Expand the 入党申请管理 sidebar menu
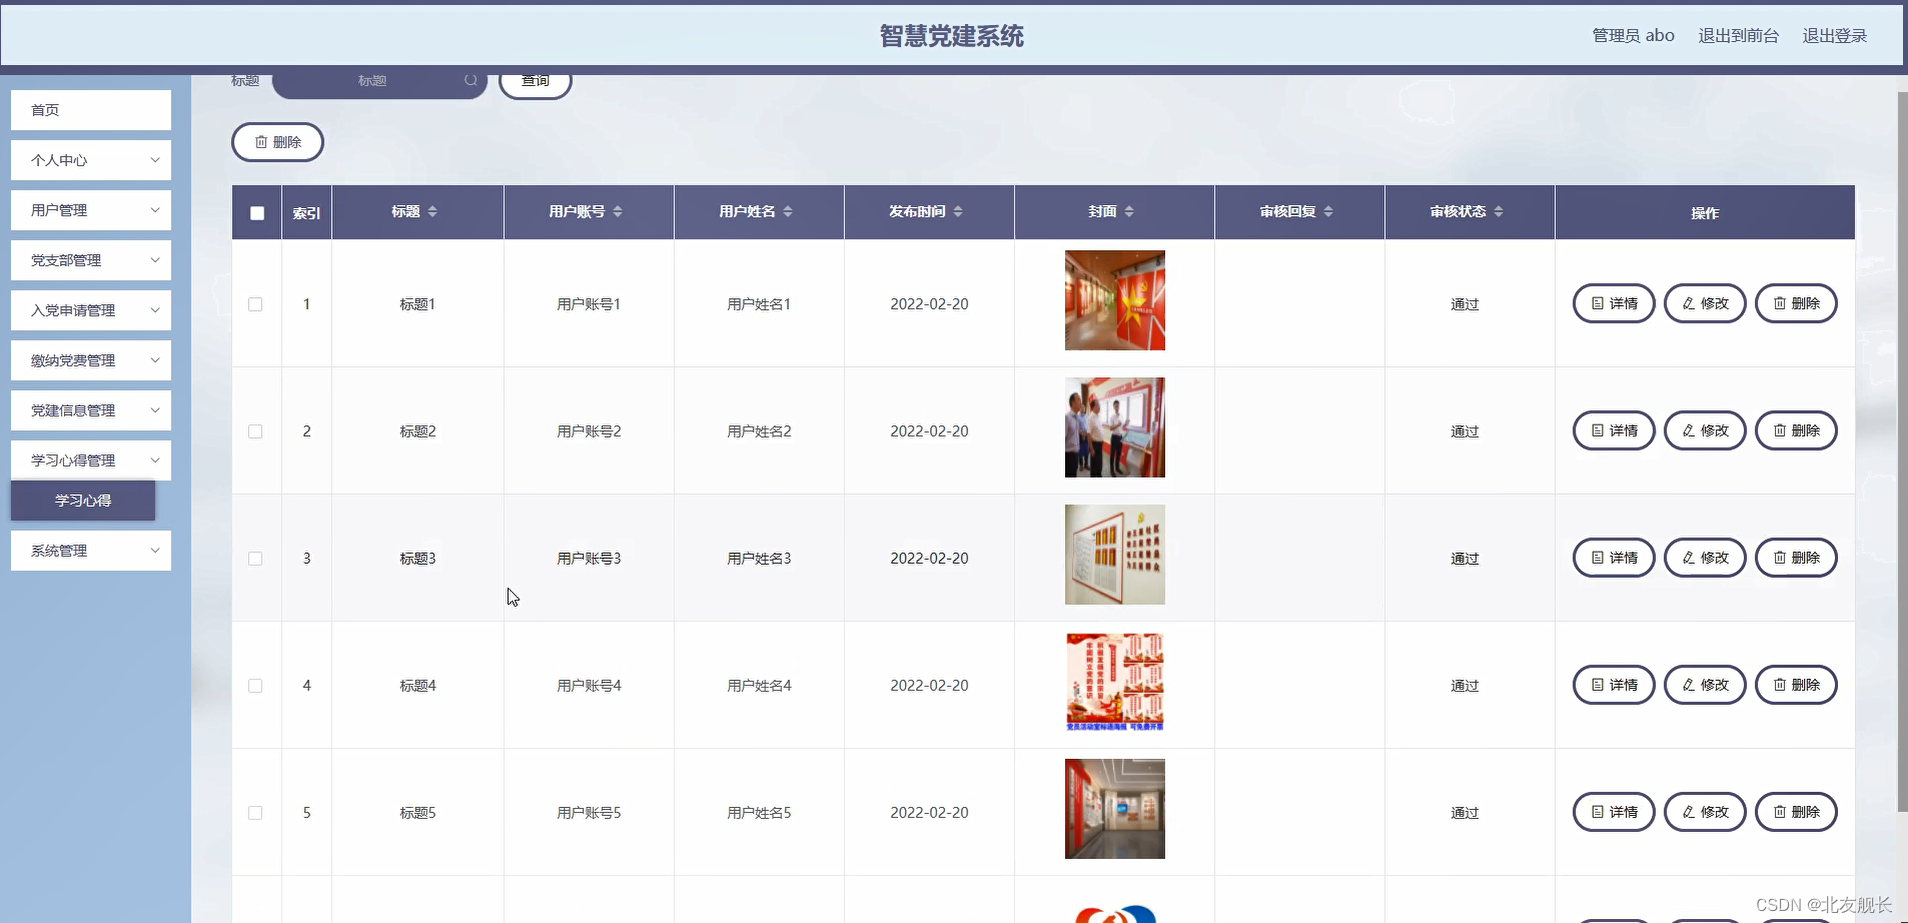Image resolution: width=1908 pixels, height=923 pixels. (x=91, y=310)
